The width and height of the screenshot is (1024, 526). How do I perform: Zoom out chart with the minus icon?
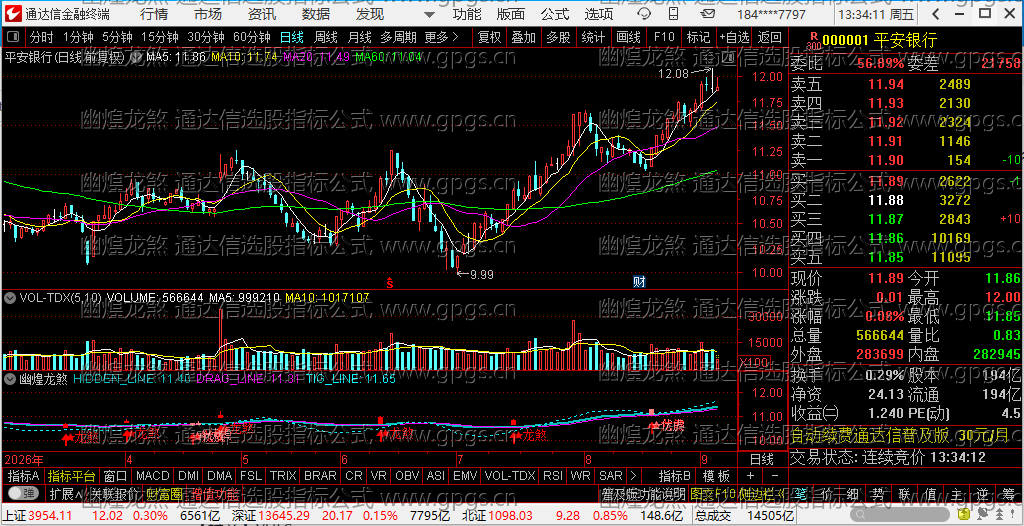point(775,474)
